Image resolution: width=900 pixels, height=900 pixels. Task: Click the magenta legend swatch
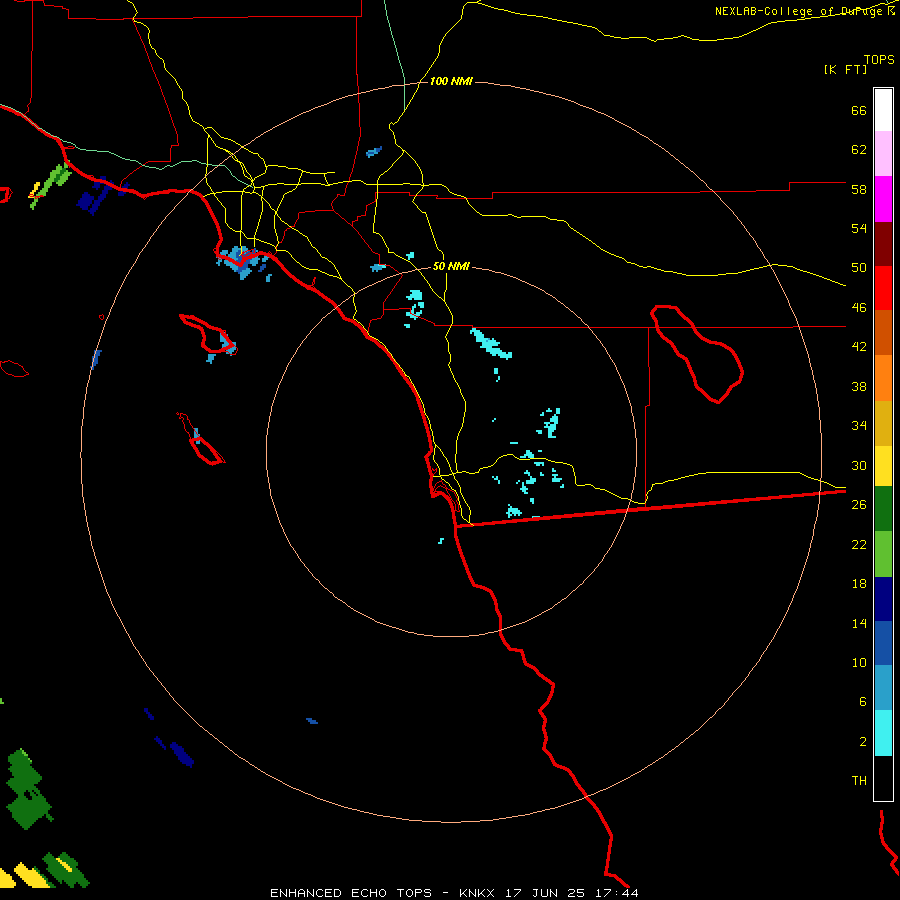coord(883,199)
